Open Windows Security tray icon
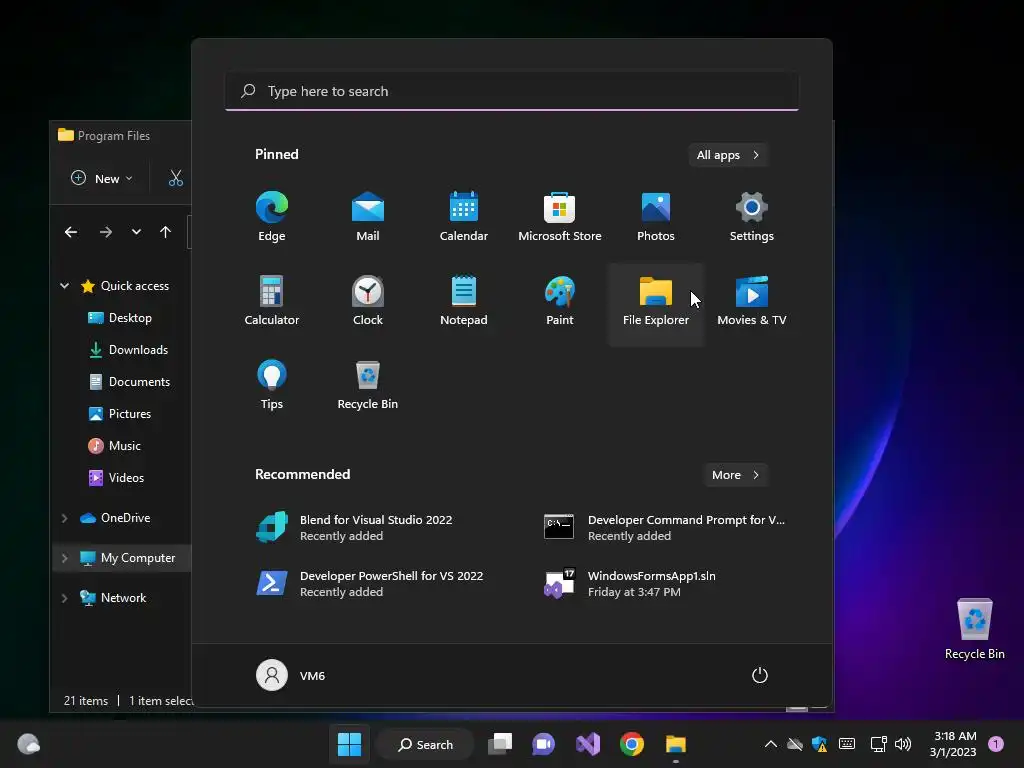Image resolution: width=1024 pixels, height=768 pixels. (820, 744)
